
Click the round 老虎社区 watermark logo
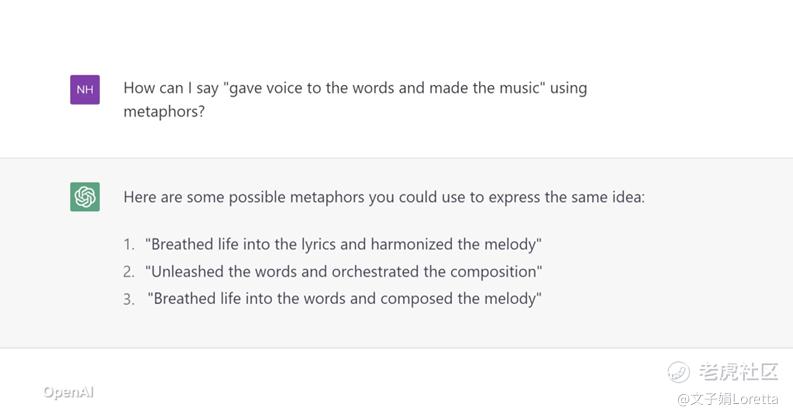[x=679, y=372]
